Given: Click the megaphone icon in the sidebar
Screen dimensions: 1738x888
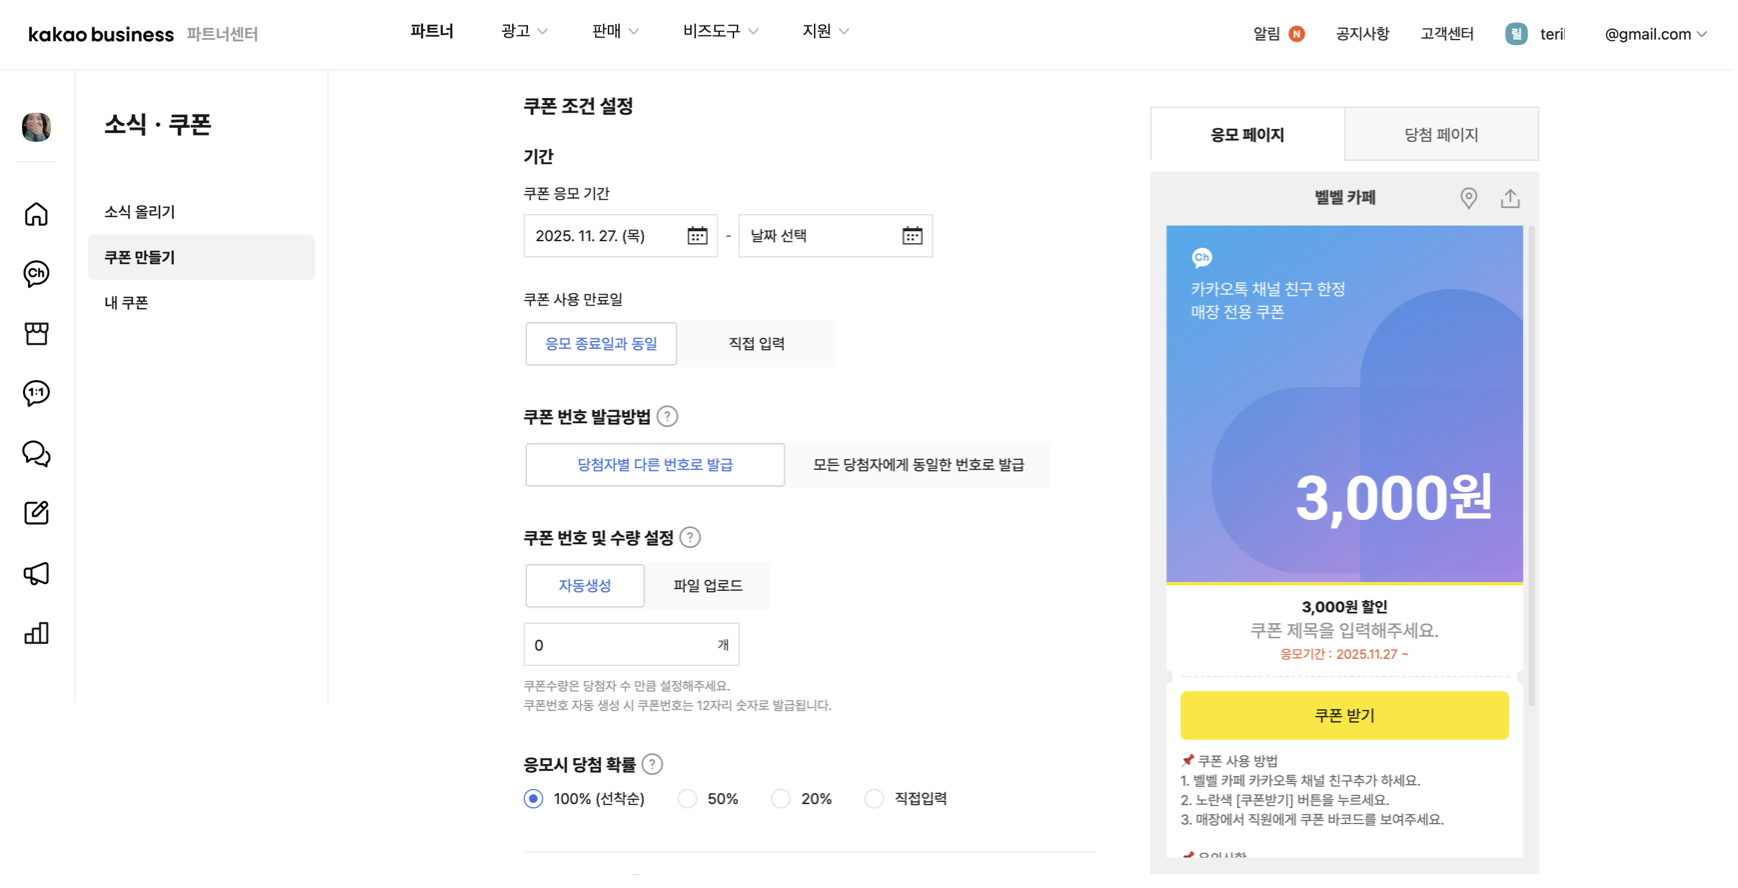Looking at the screenshot, I should point(36,573).
